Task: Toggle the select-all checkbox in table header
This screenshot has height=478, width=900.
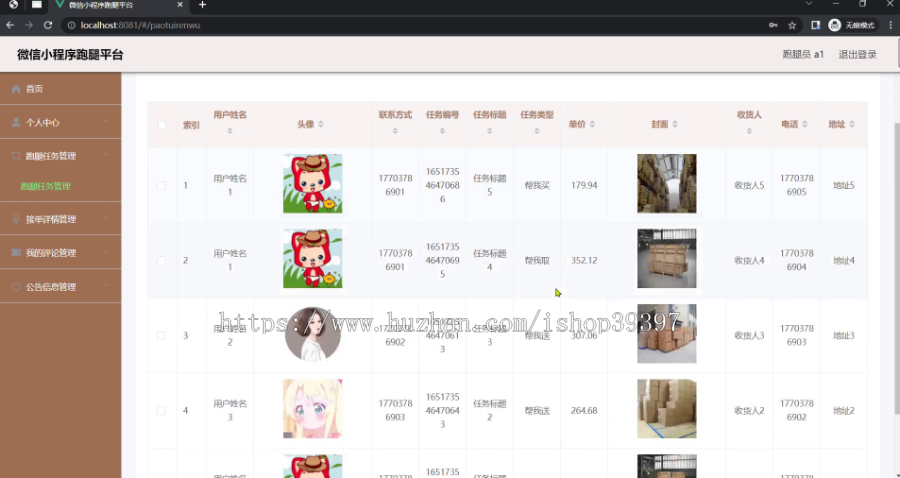Action: click(162, 125)
